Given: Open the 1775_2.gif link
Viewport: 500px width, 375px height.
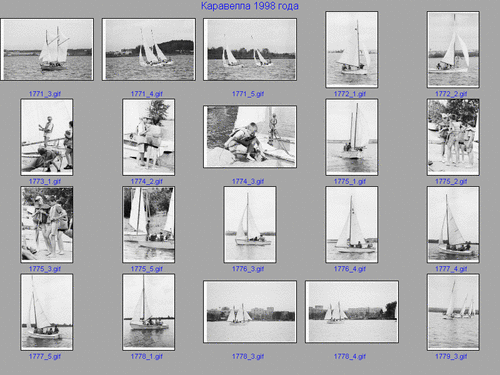Looking at the screenshot, I should point(451,181).
